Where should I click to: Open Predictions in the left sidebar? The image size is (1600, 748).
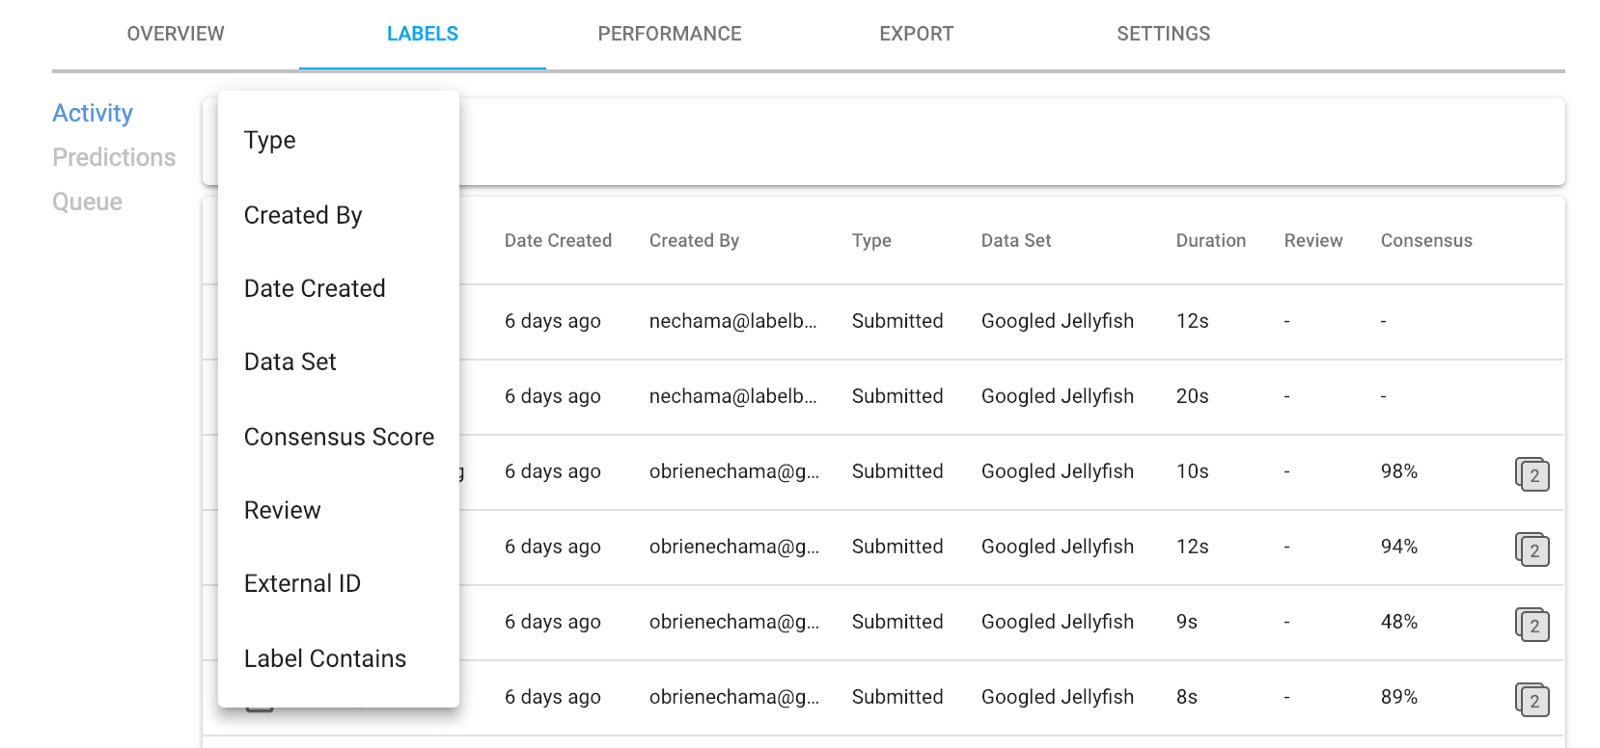[114, 157]
